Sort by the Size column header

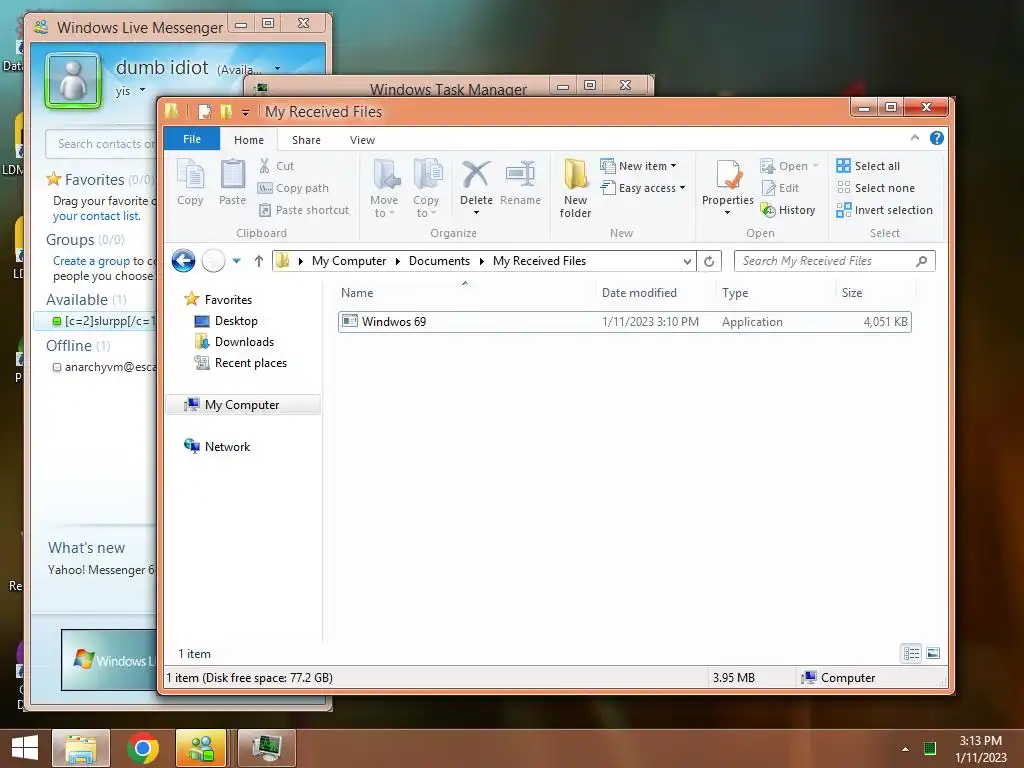(x=875, y=293)
